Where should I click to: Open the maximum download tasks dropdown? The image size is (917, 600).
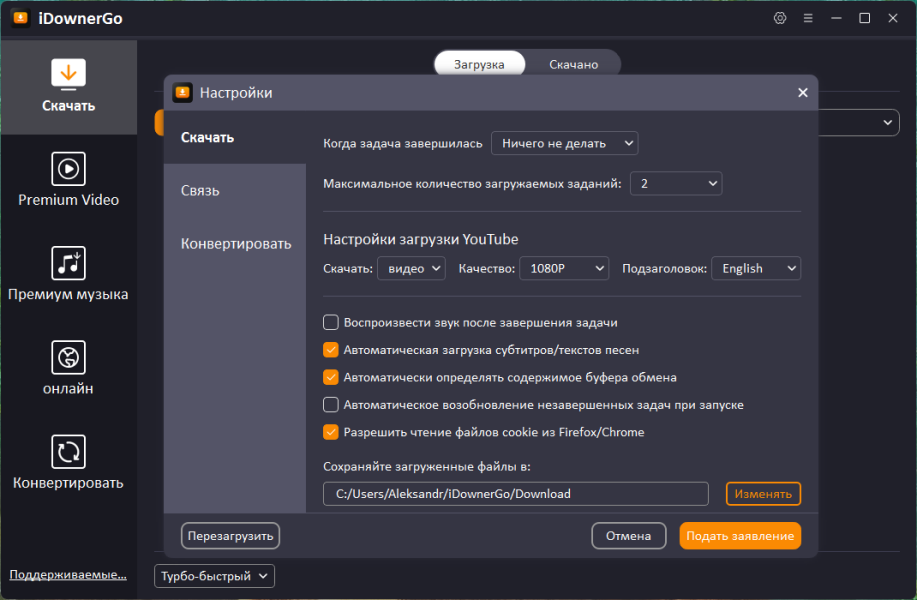676,184
